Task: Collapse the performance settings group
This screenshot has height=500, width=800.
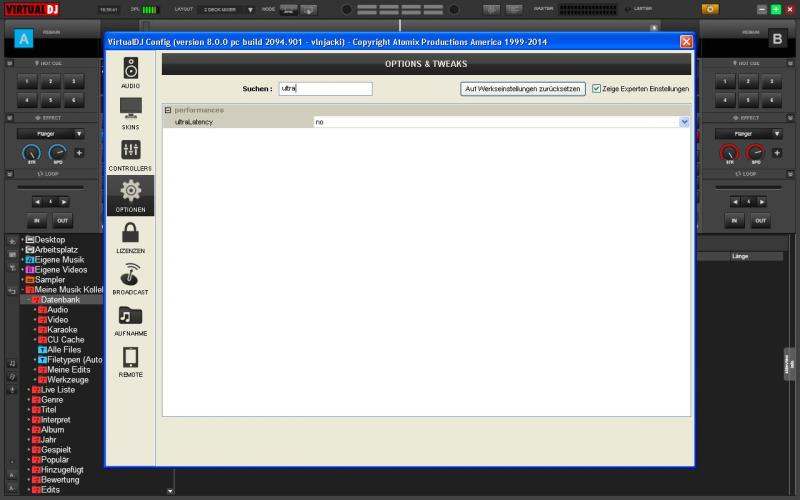Action: (168, 110)
